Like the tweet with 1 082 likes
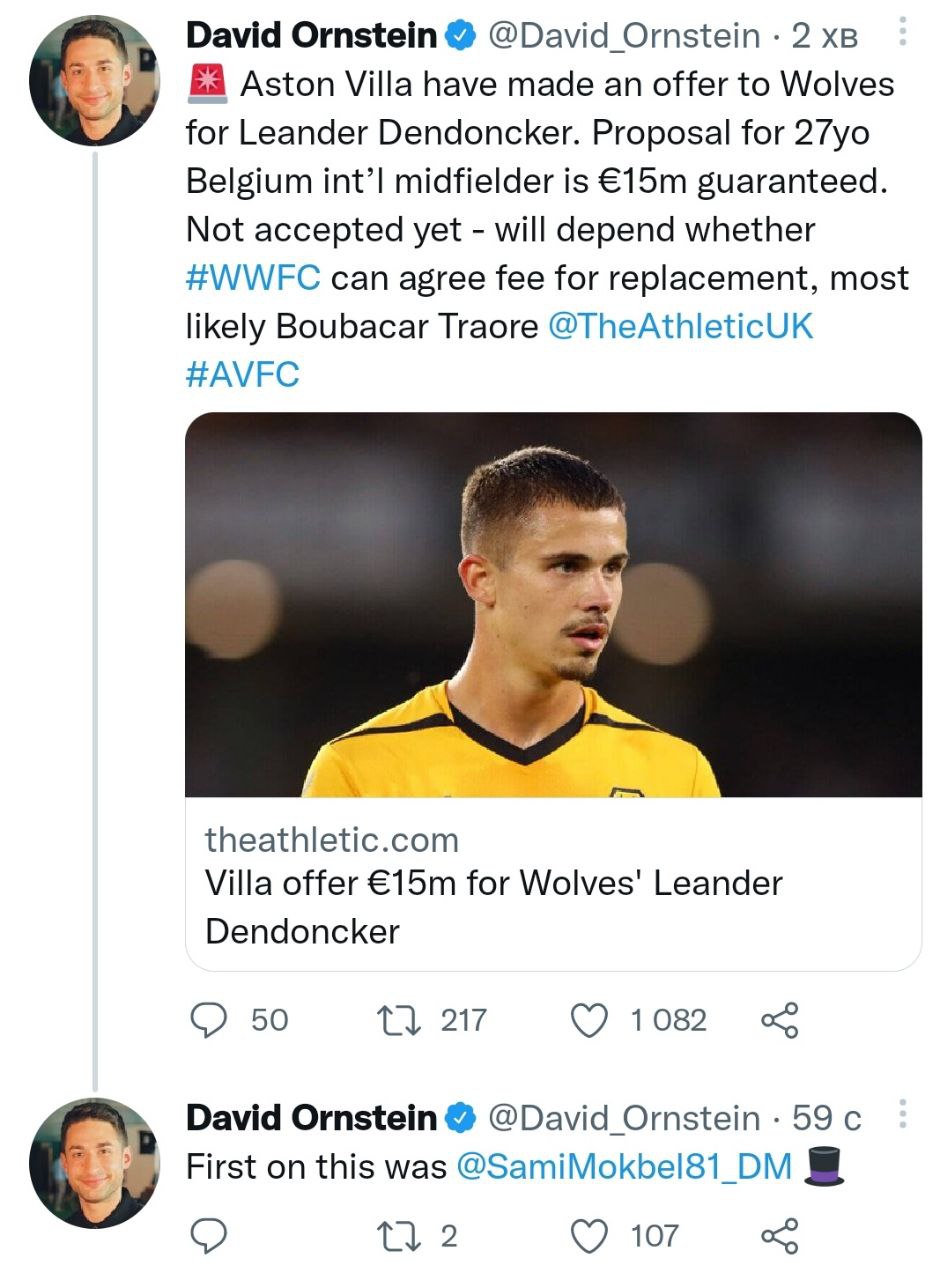The image size is (951, 1280). click(589, 1020)
